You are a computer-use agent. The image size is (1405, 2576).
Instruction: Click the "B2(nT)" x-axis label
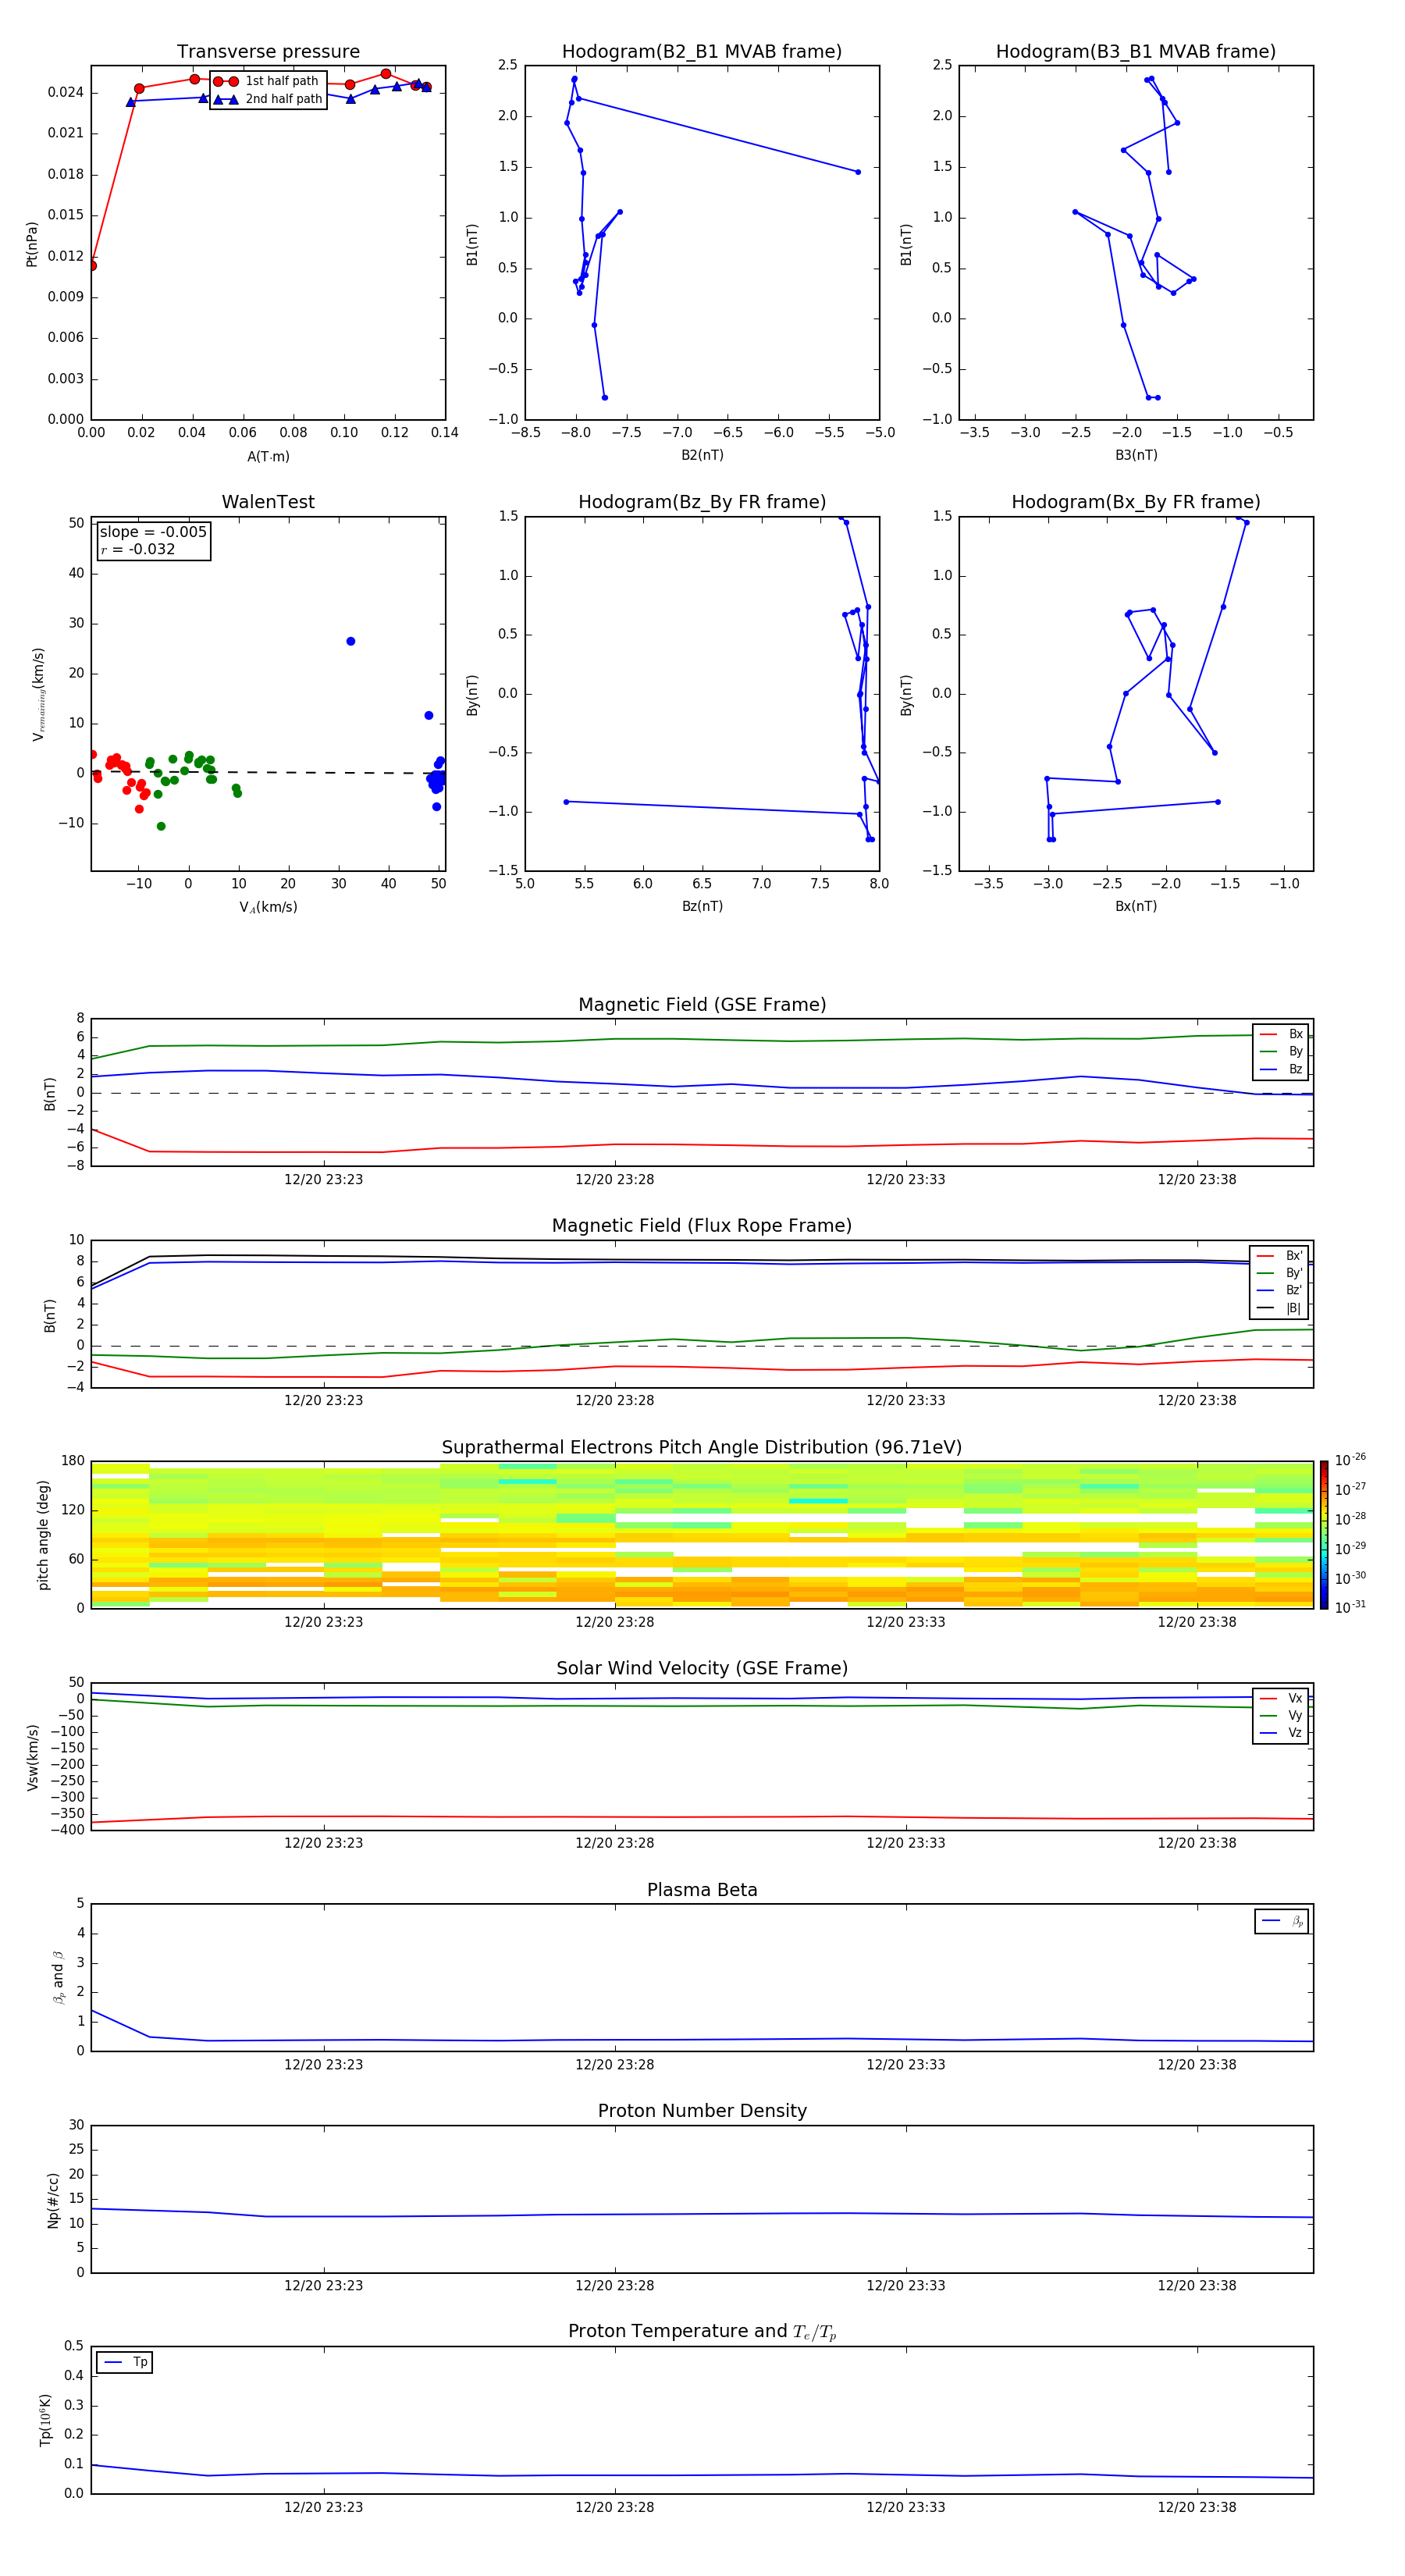702,456
